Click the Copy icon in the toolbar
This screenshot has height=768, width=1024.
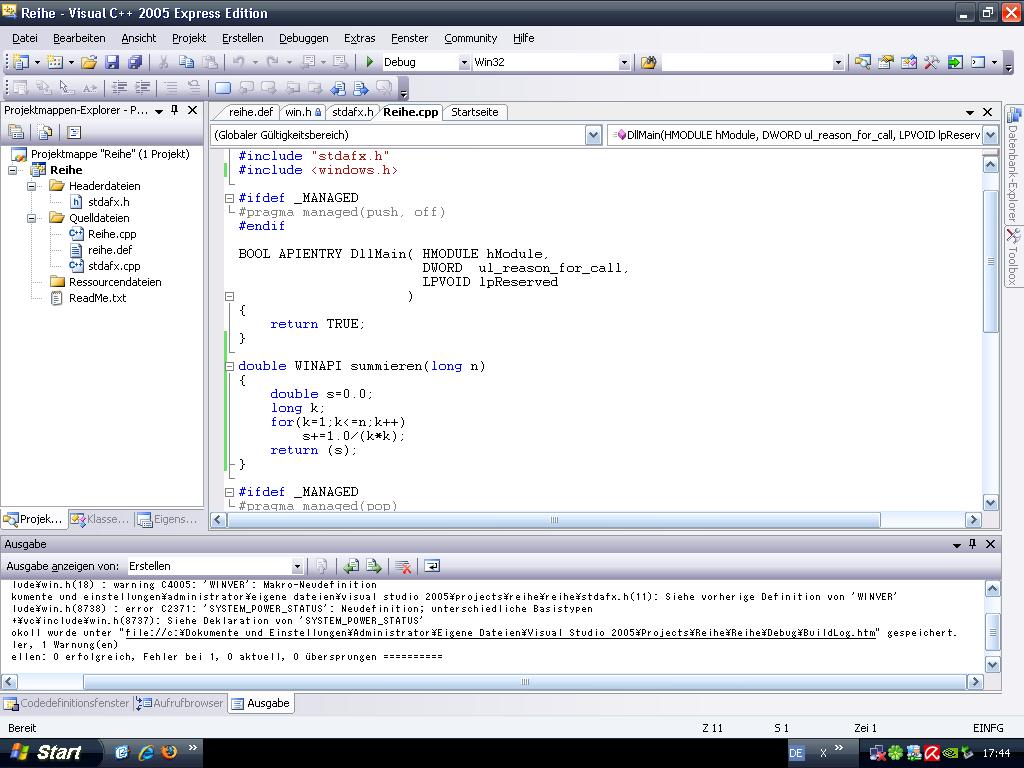coord(187,62)
